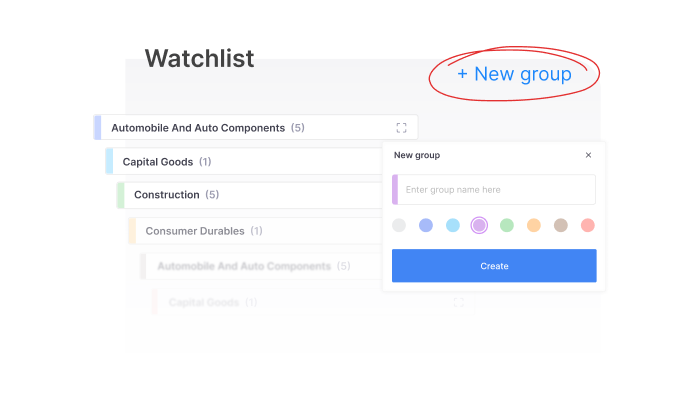Select the tan brown color swatch
This screenshot has height=400, width=700.
pos(561,226)
